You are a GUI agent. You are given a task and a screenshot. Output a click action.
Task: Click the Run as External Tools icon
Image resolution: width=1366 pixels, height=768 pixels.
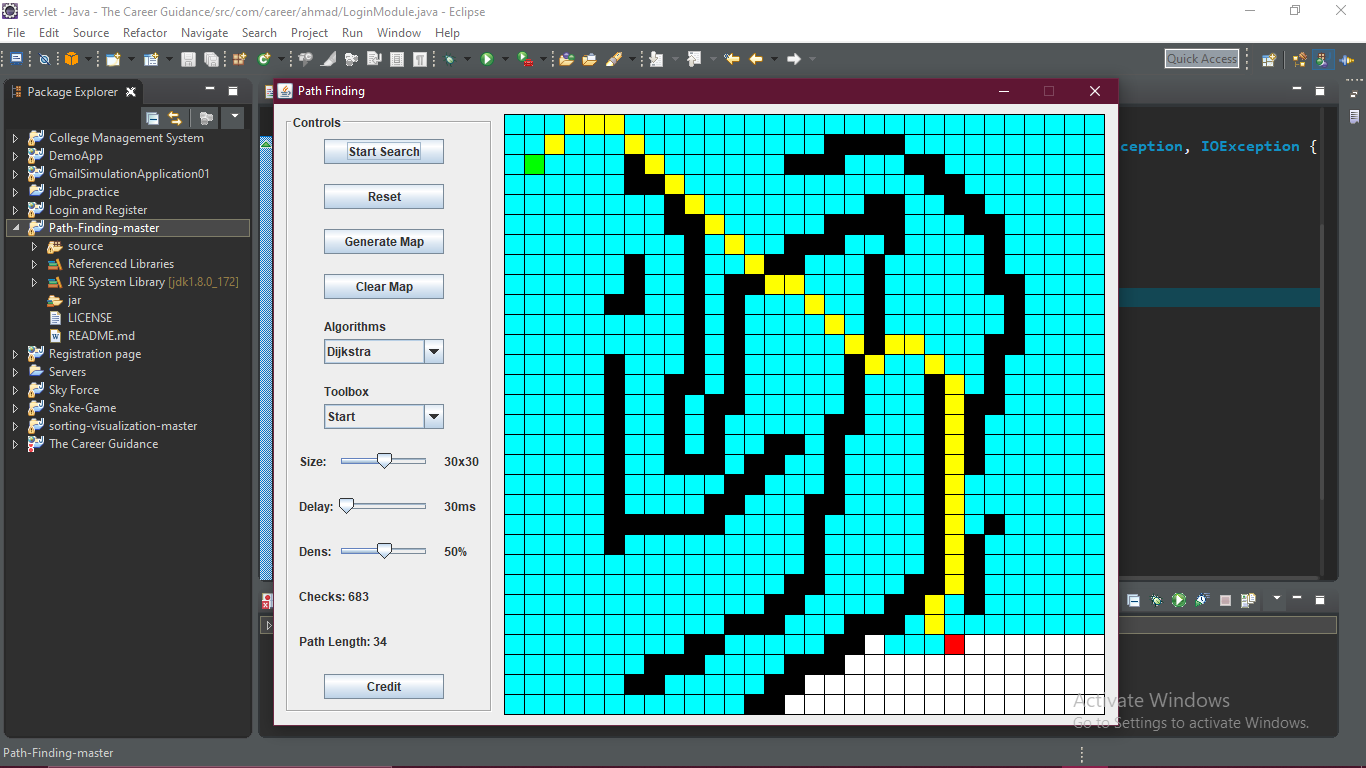point(526,59)
